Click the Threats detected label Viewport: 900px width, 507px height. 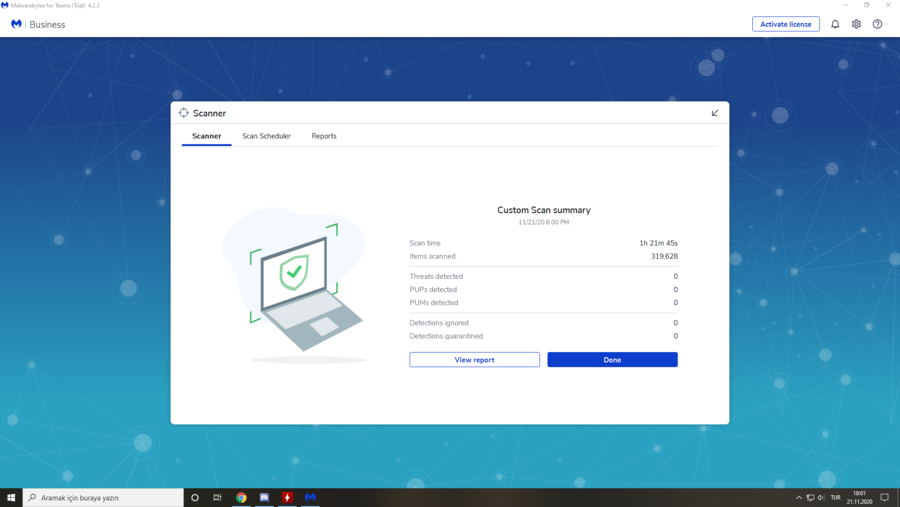(x=436, y=277)
